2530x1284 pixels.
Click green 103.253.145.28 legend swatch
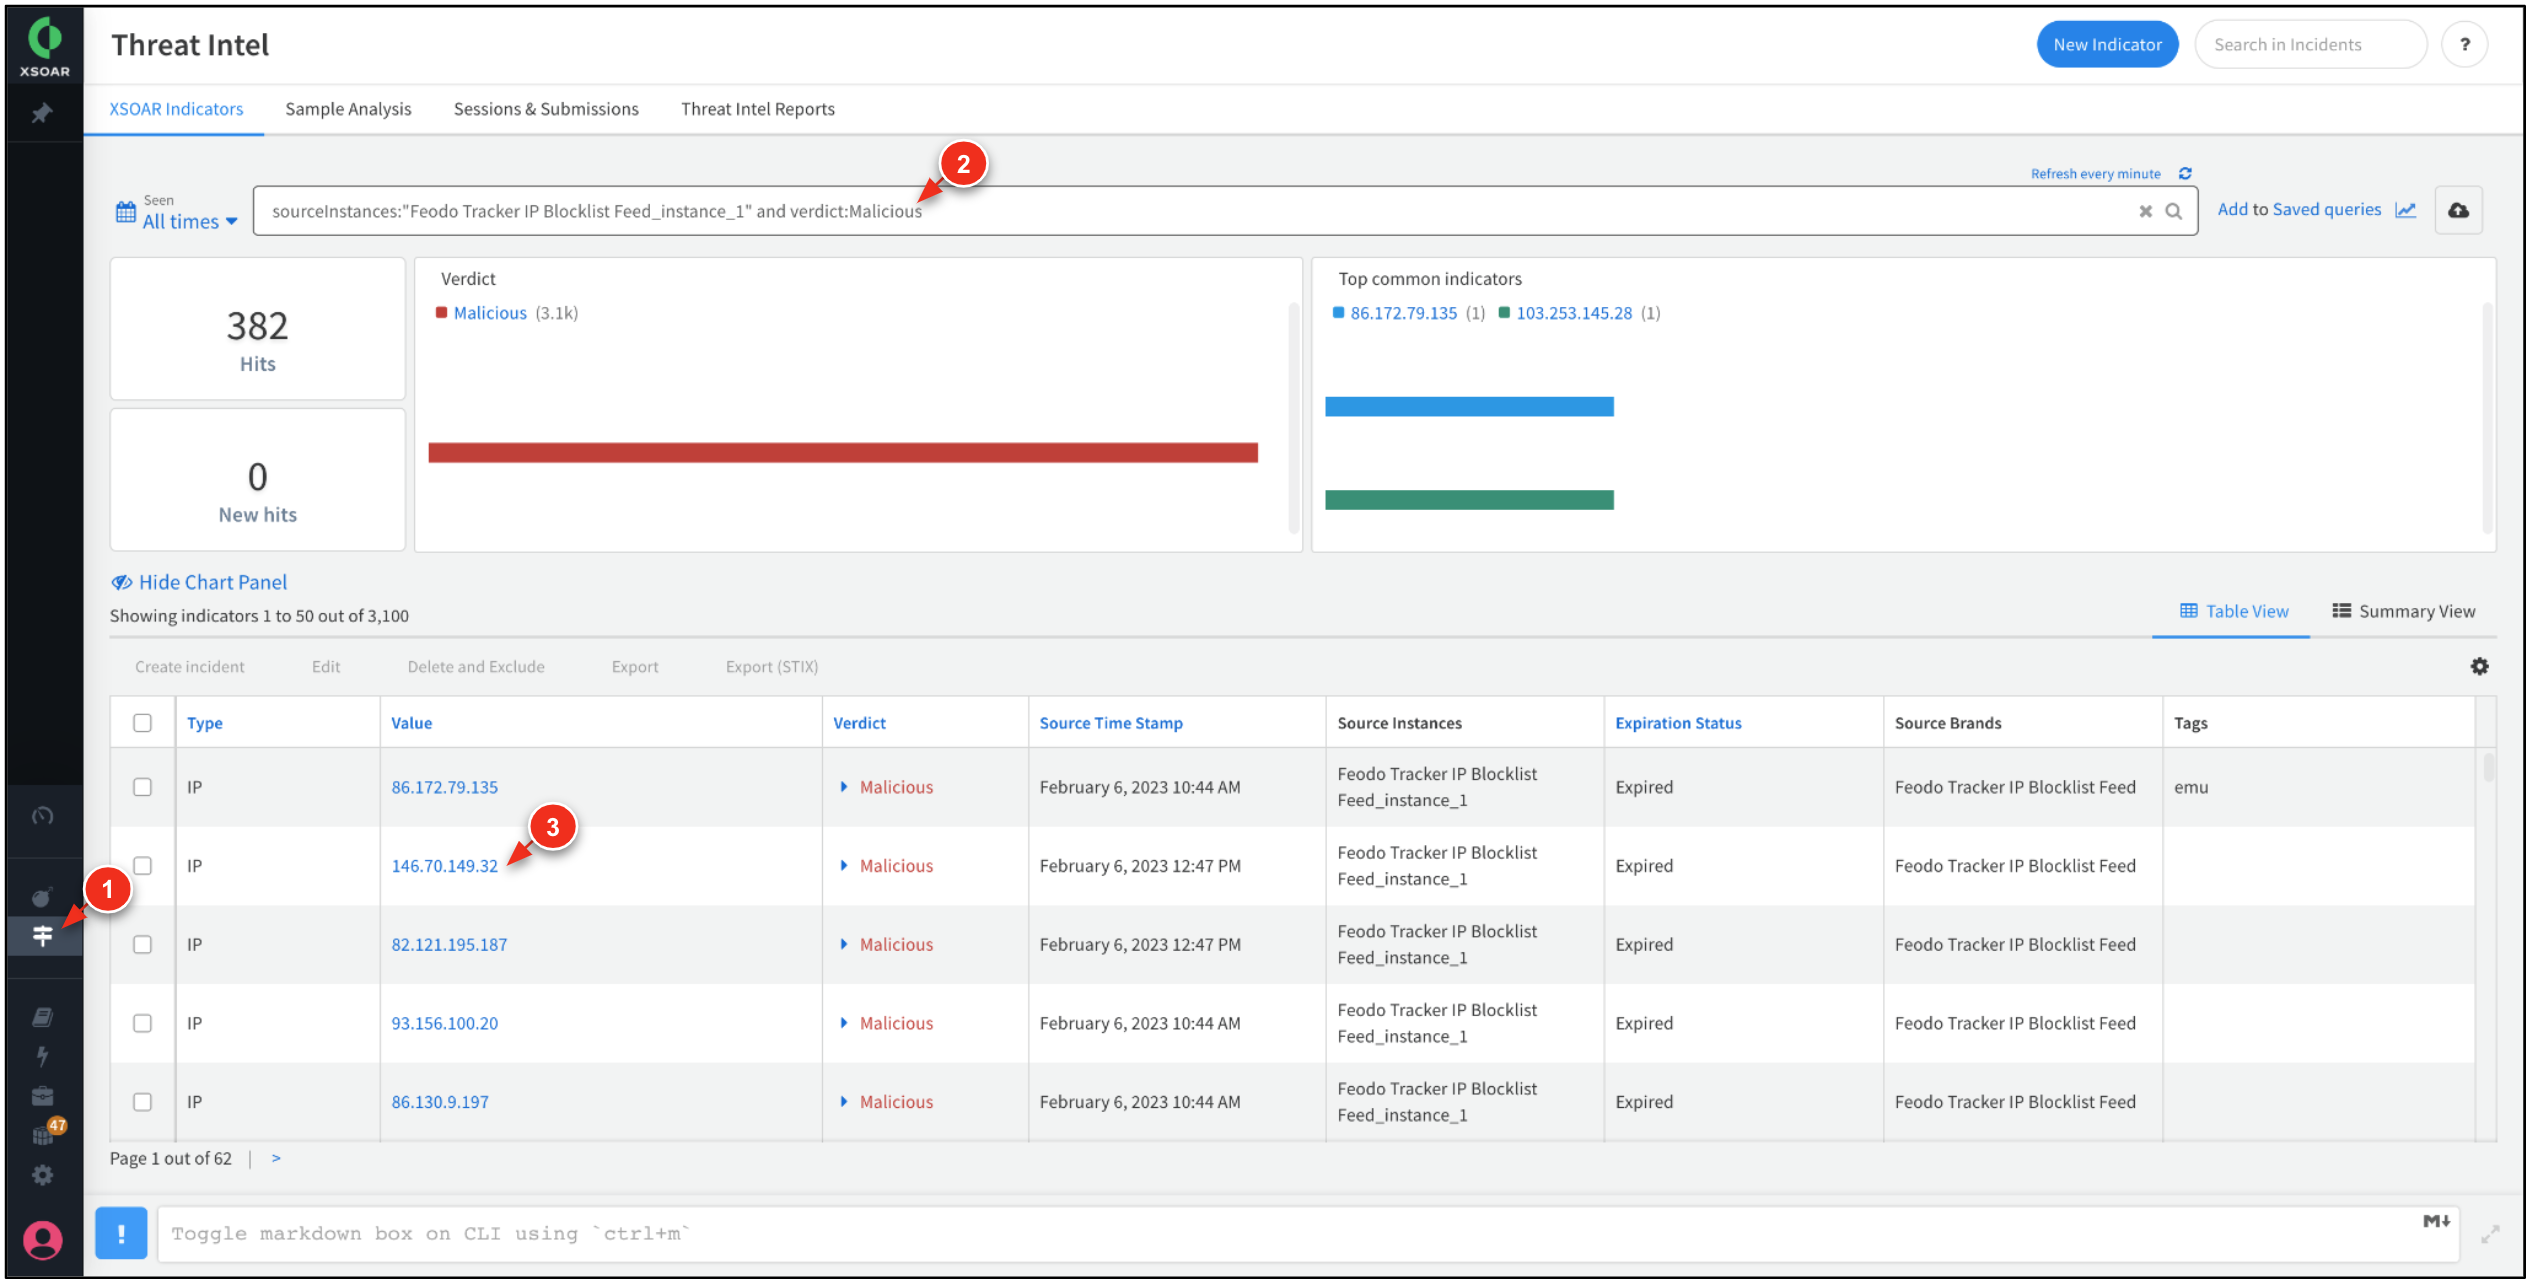(x=1504, y=313)
